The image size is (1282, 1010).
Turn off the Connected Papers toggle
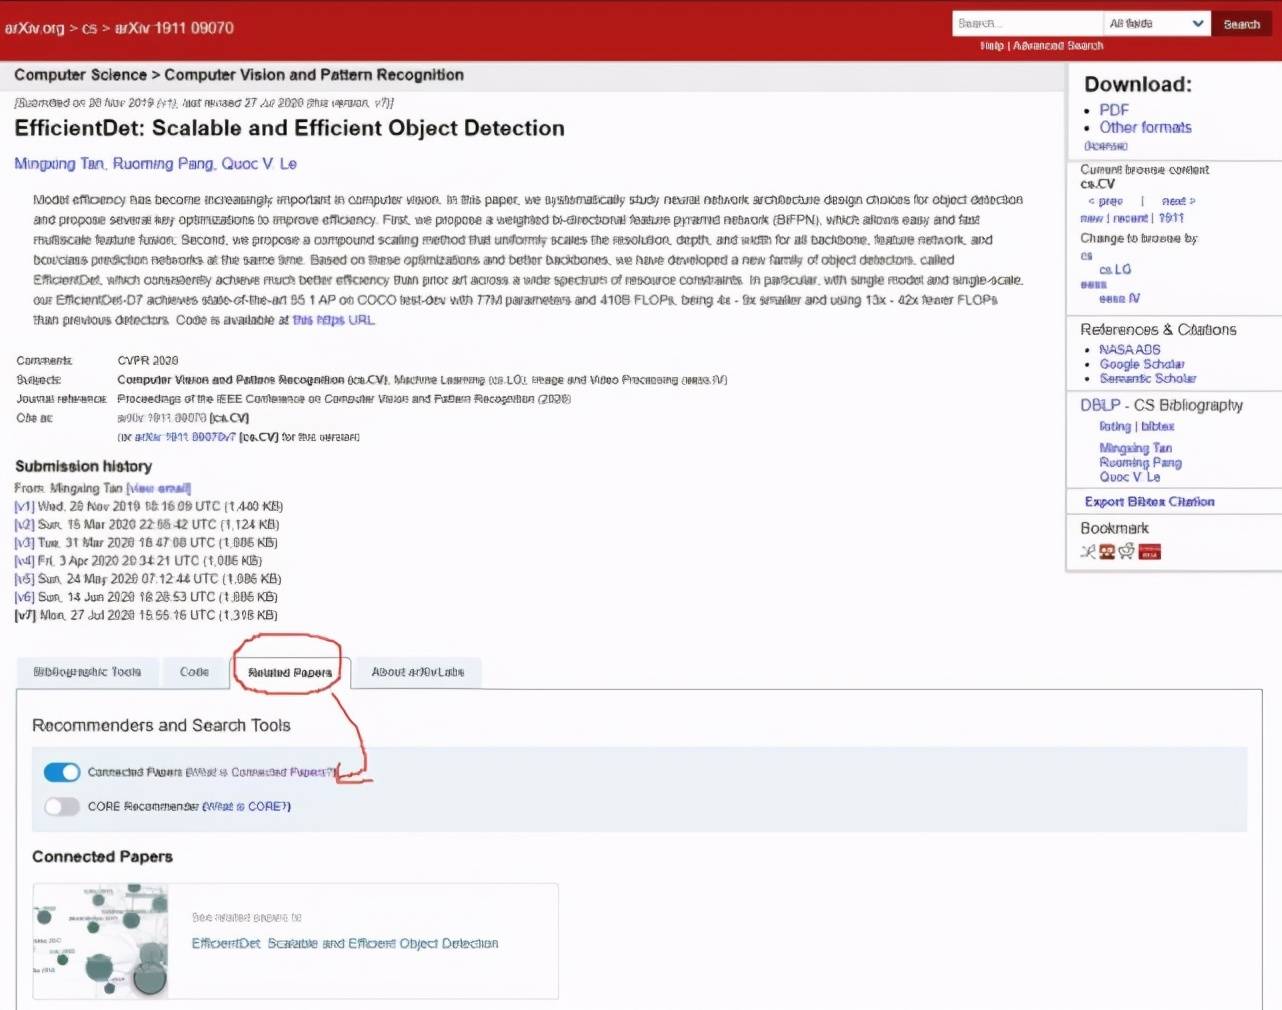point(62,772)
